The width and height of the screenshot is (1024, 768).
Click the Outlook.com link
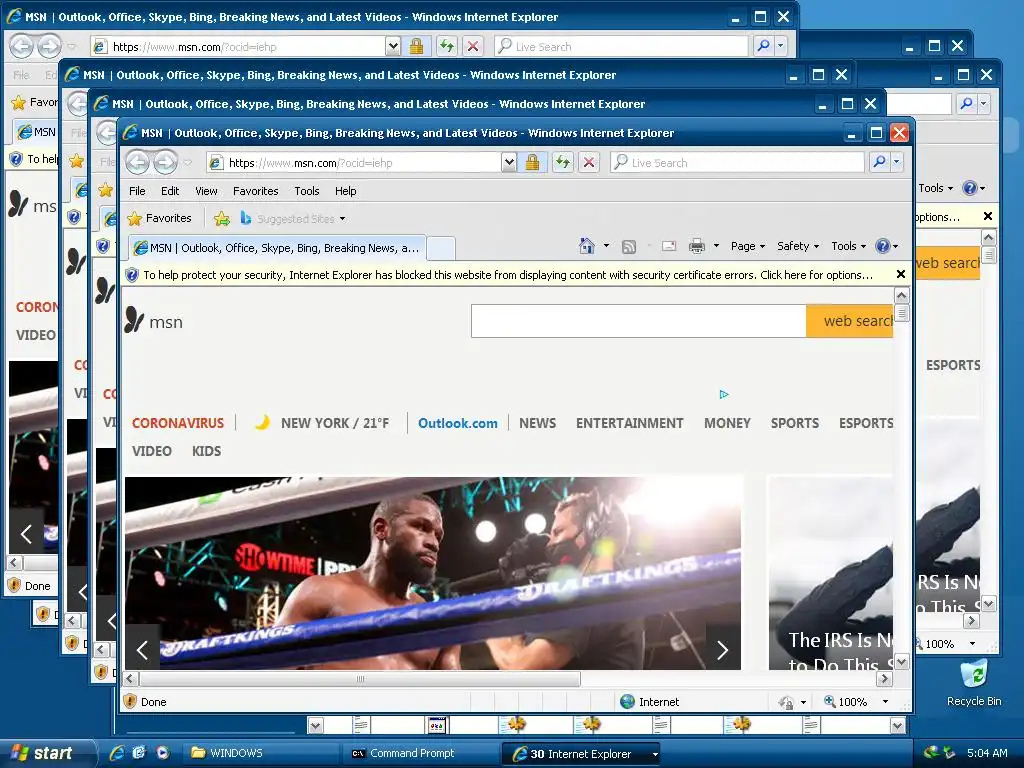[457, 423]
